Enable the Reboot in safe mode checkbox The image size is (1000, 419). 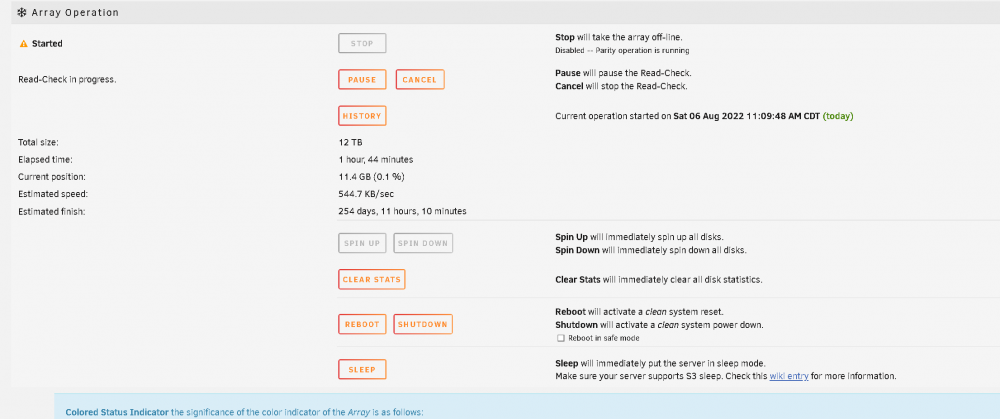click(x=560, y=338)
